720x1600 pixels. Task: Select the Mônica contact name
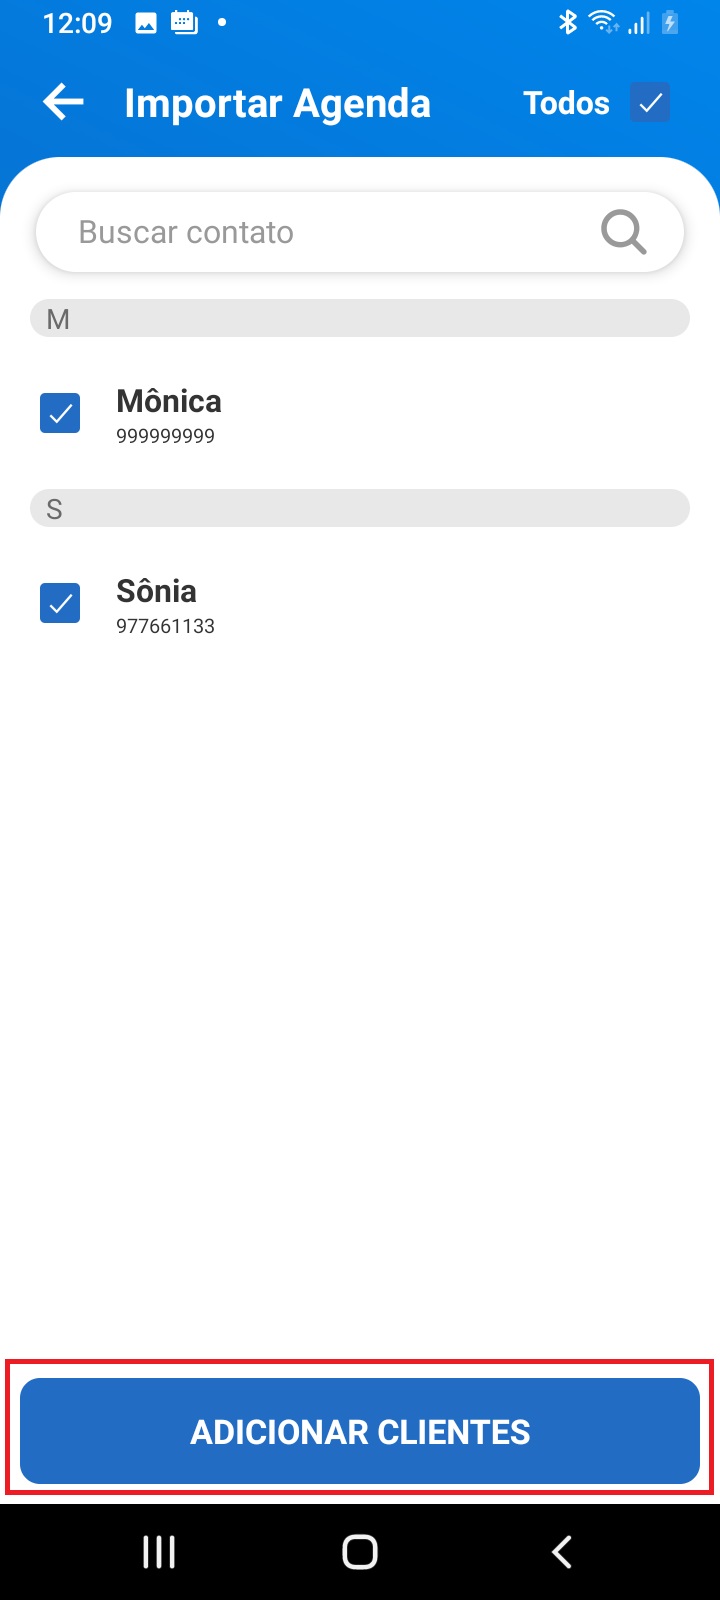tap(169, 401)
